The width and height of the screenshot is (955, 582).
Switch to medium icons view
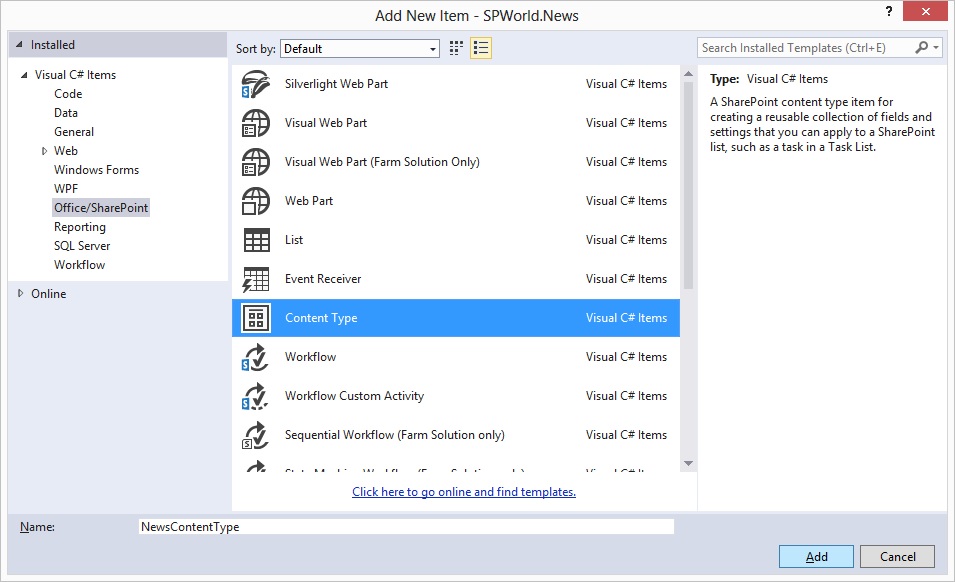(456, 48)
